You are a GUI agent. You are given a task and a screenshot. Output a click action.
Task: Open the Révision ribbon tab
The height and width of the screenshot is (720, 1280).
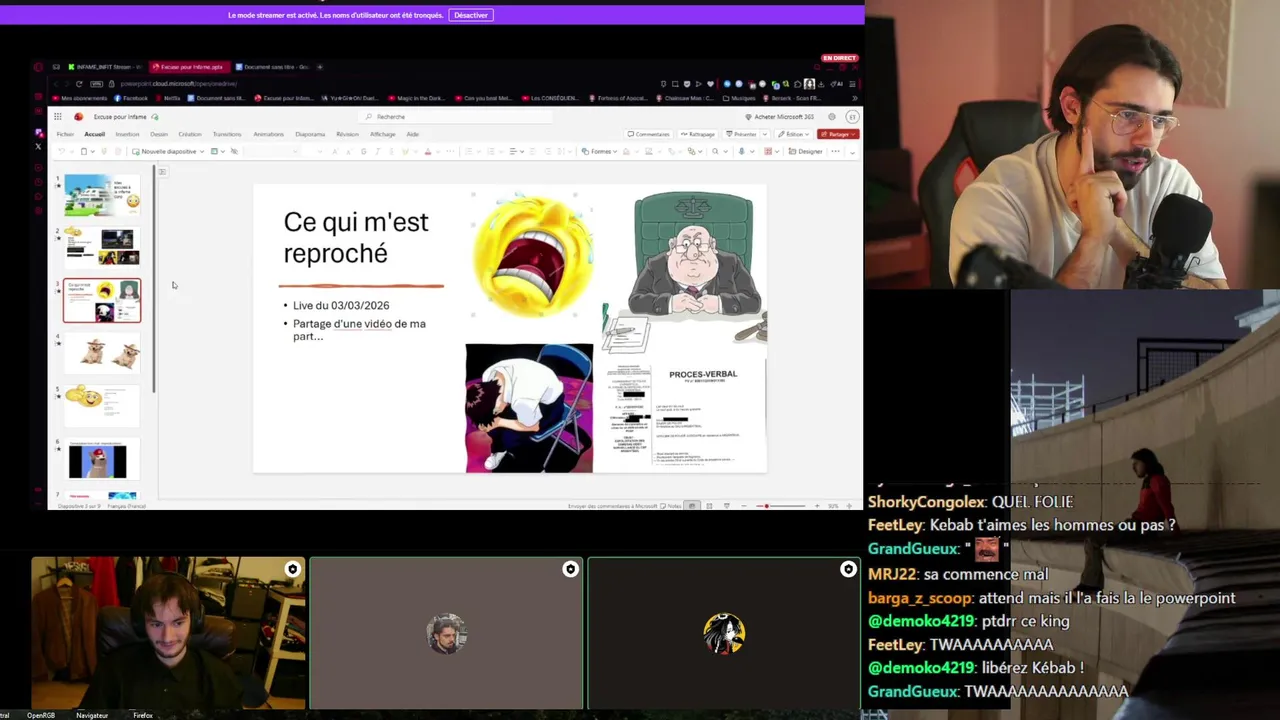tap(347, 134)
